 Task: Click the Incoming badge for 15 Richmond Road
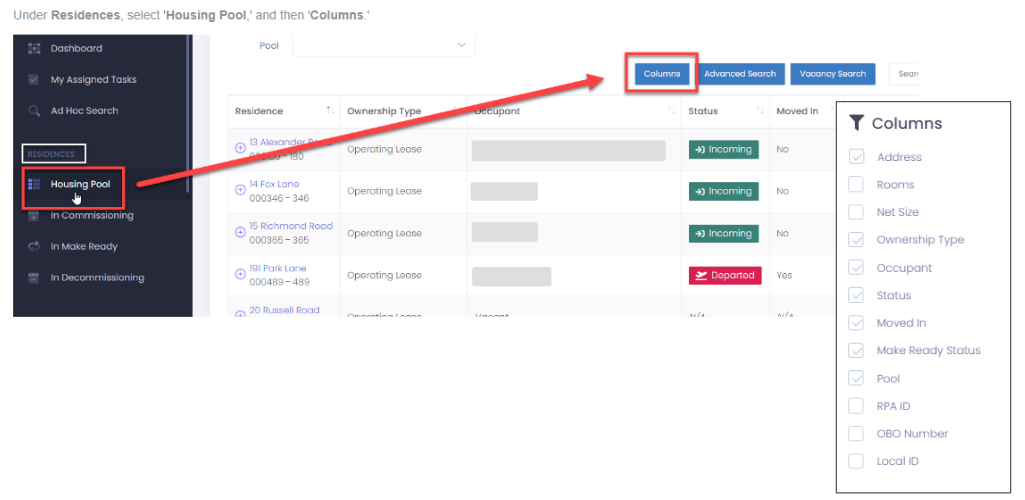pos(724,233)
